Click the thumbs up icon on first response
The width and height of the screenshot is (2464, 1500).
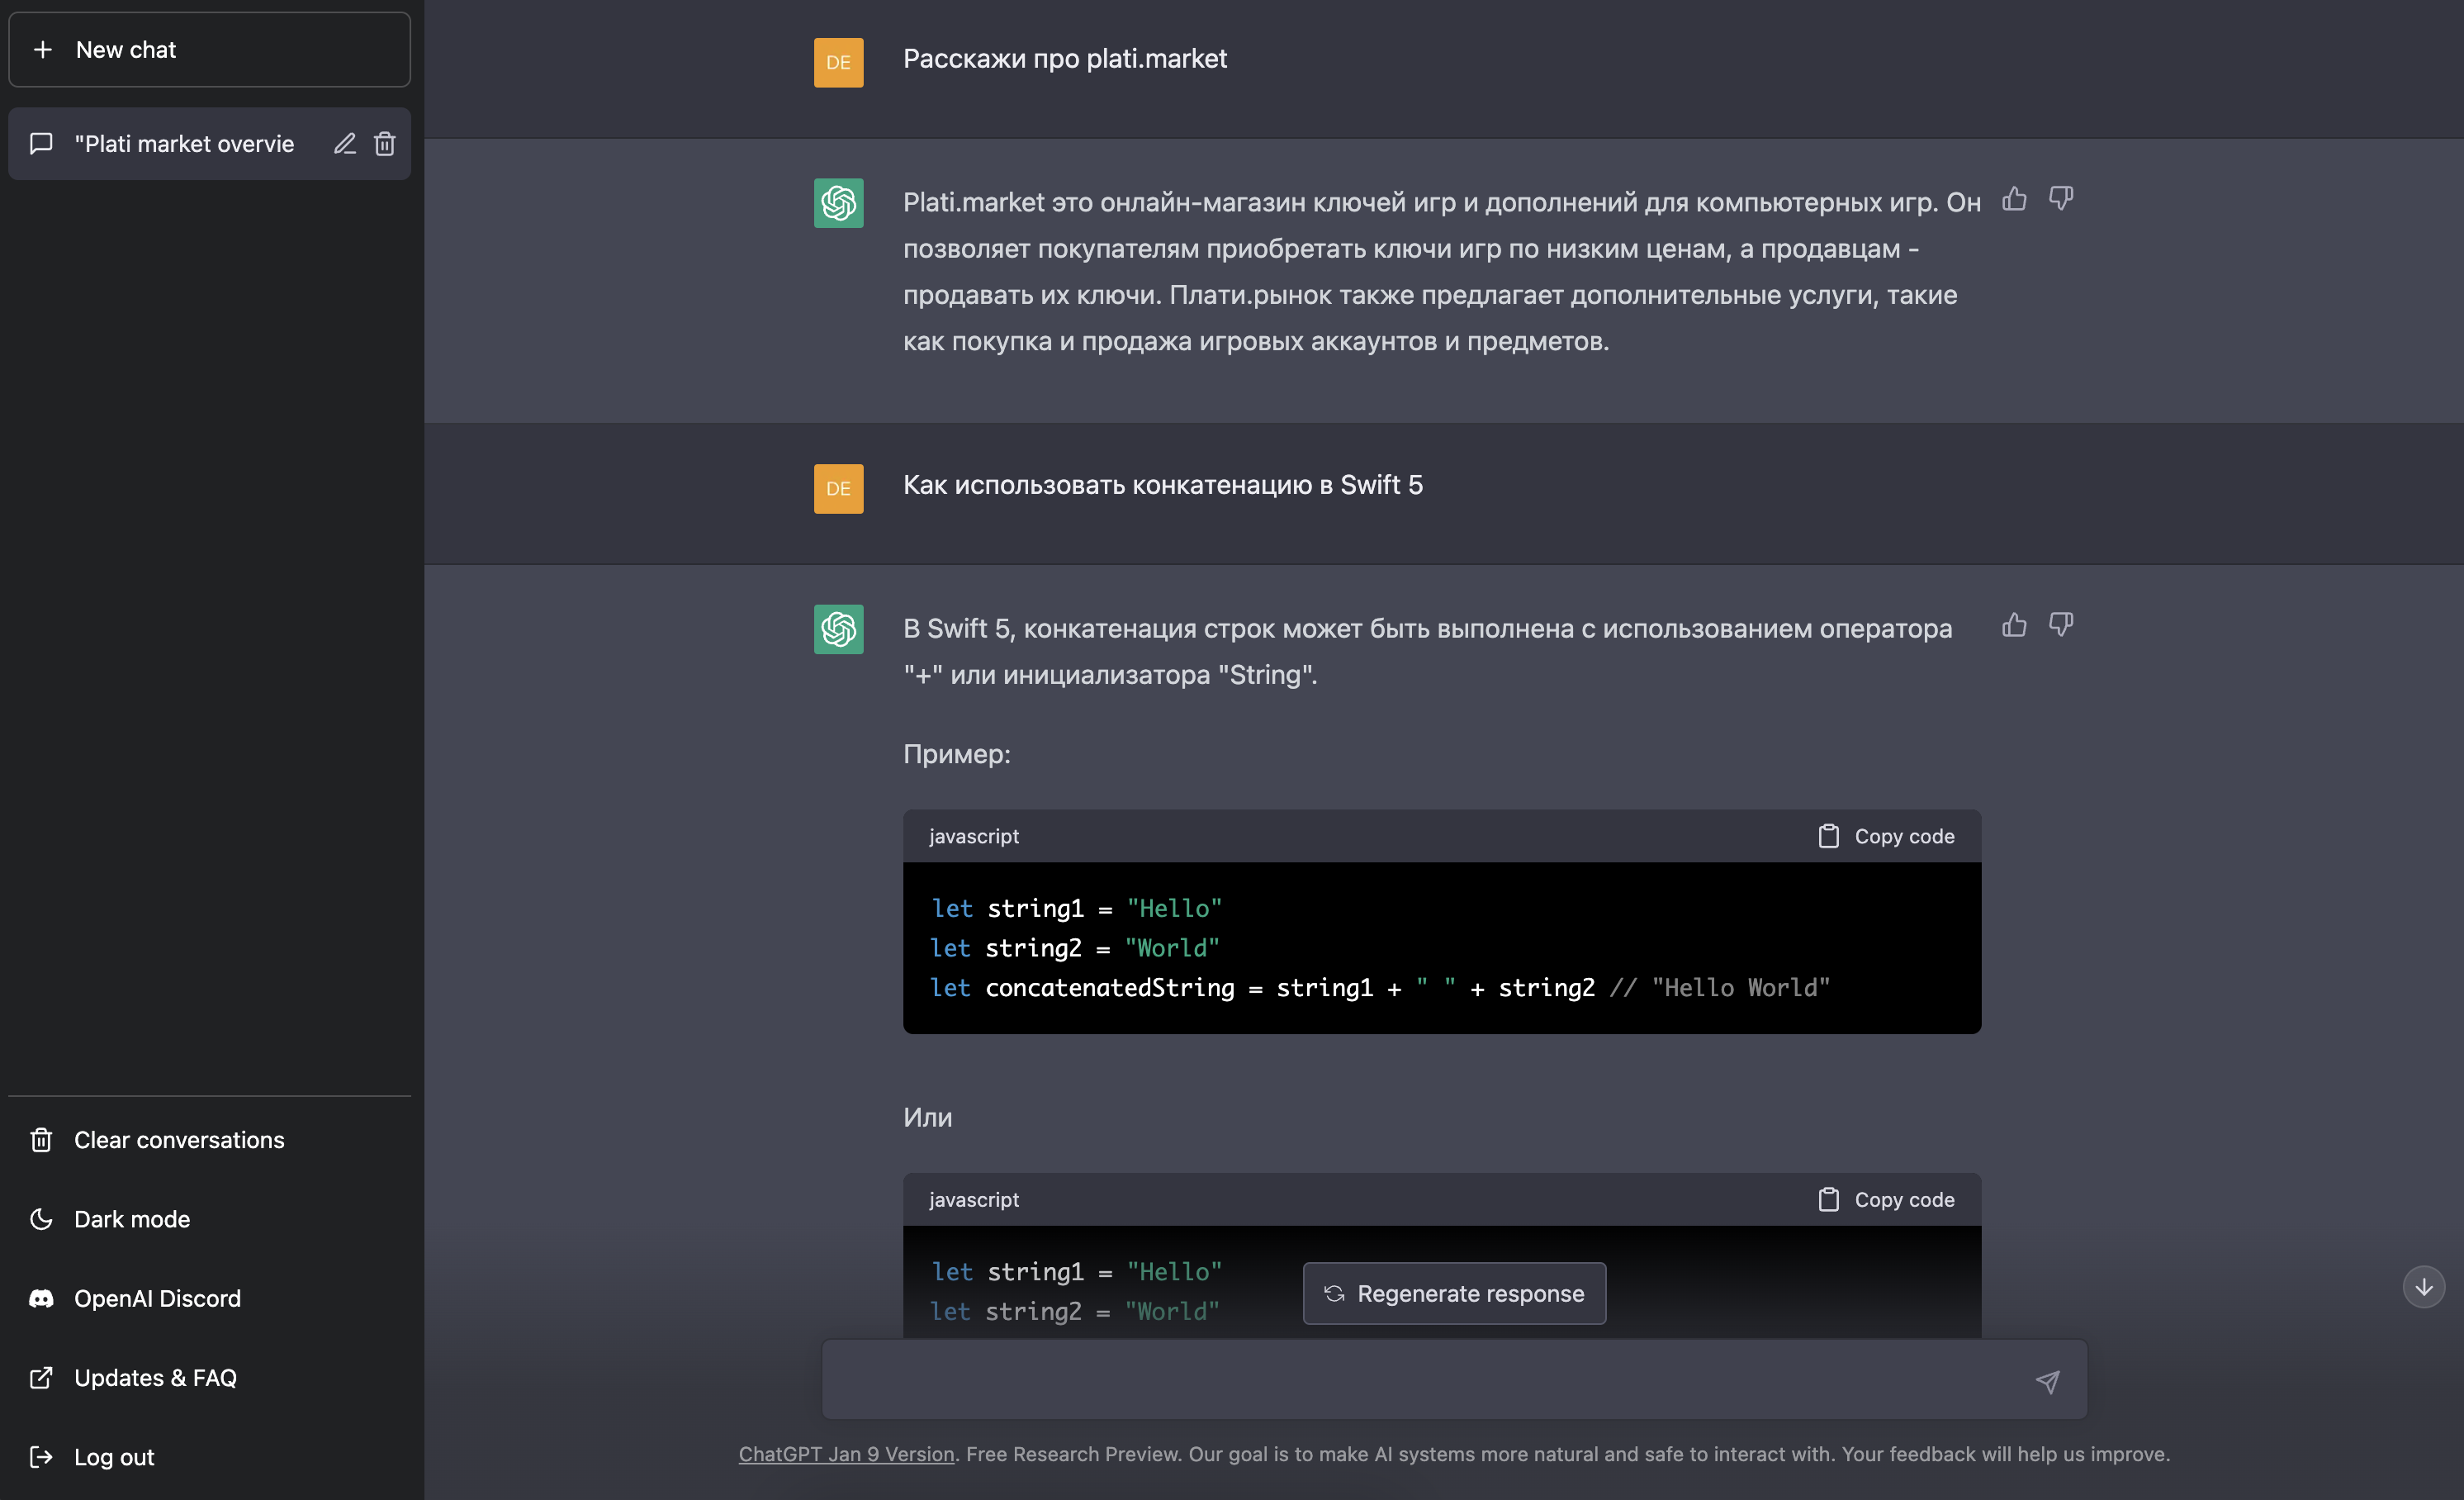[2013, 197]
